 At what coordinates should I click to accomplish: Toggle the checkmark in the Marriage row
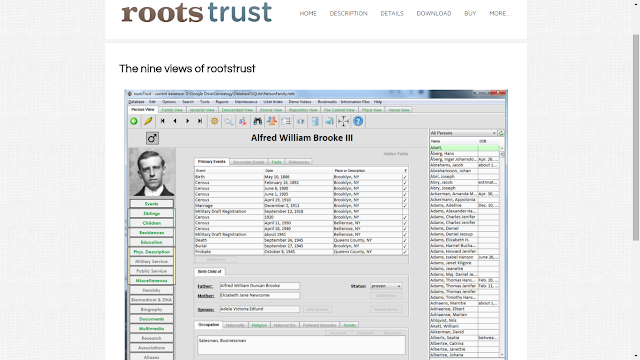(x=405, y=206)
